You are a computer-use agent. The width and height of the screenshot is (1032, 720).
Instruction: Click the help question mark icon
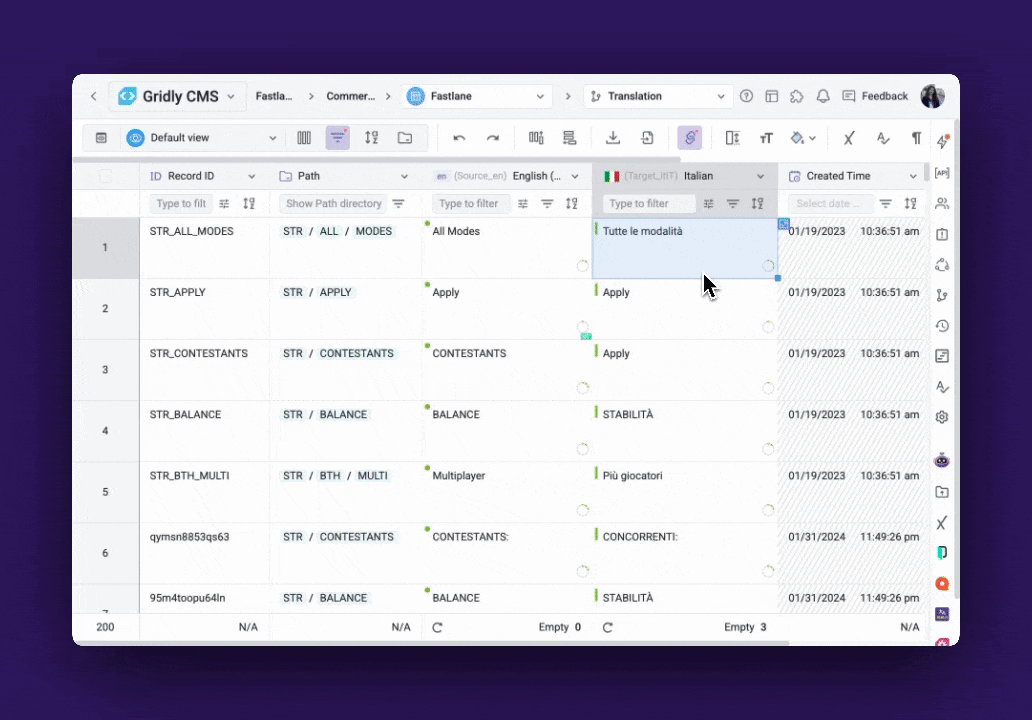coord(746,96)
